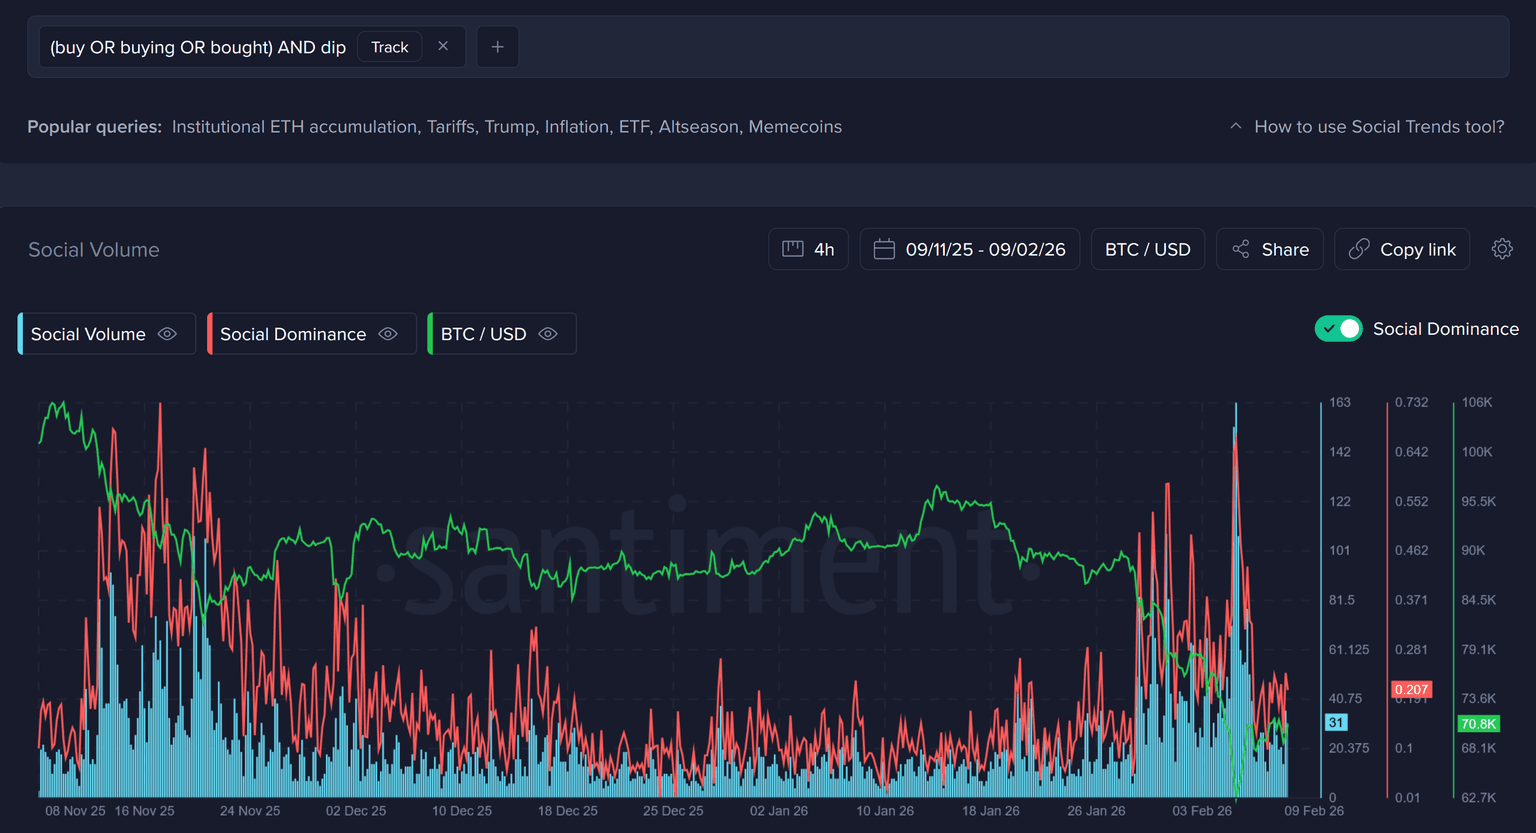Click the Copy link button text
The height and width of the screenshot is (833, 1536).
(1417, 249)
